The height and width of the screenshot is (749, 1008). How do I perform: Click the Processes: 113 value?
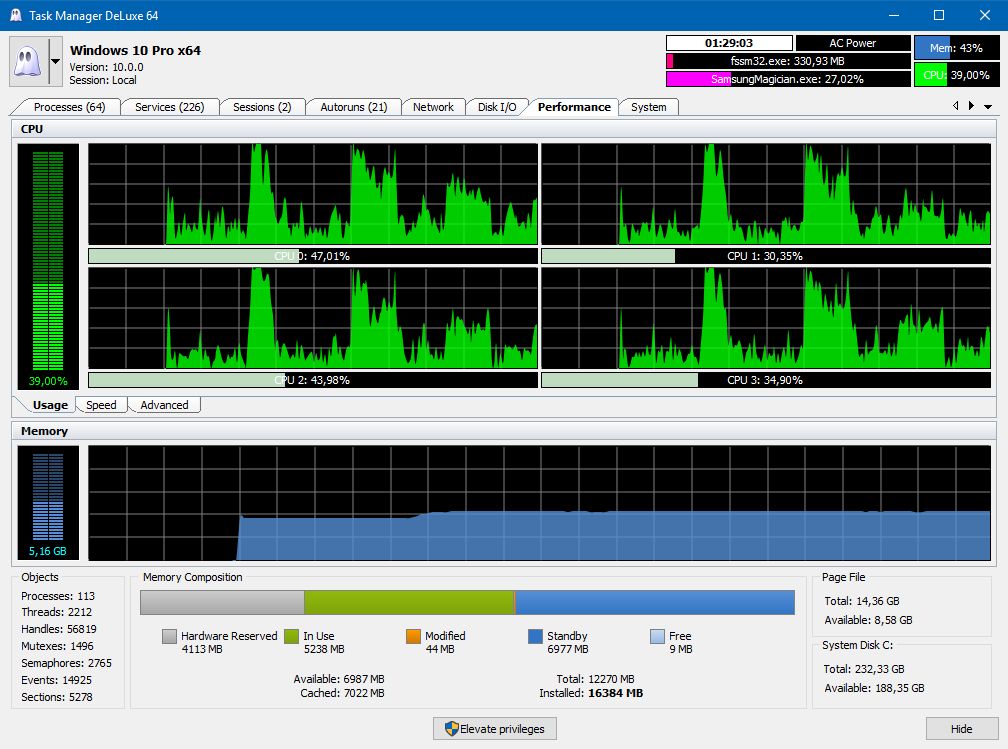[58, 596]
